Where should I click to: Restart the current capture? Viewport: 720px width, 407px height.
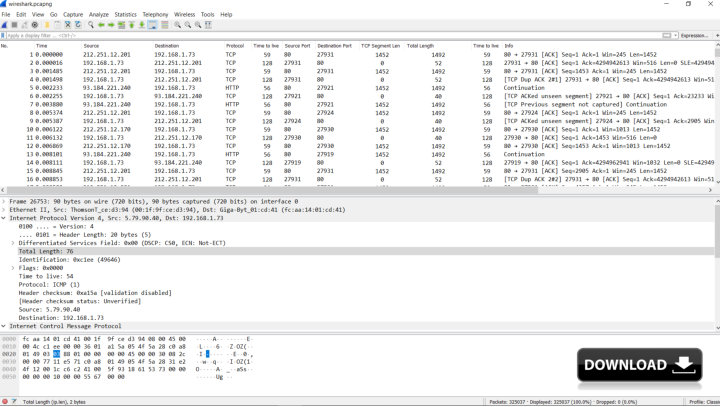click(25, 25)
